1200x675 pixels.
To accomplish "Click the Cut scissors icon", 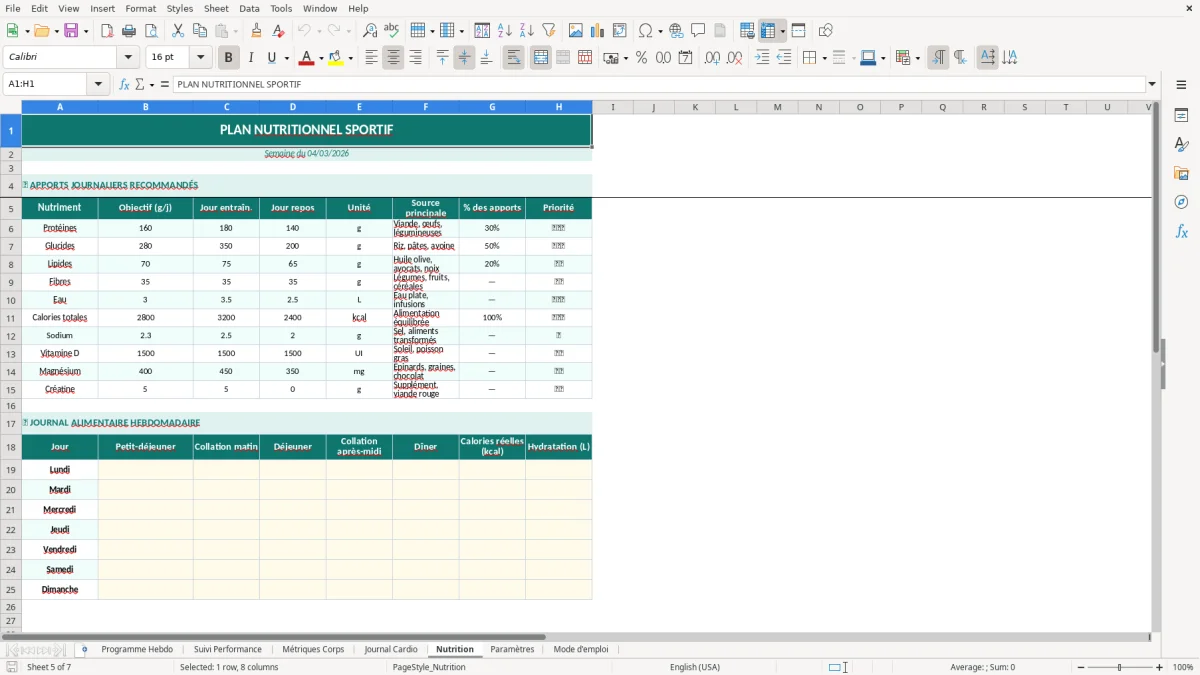I will pos(177,31).
